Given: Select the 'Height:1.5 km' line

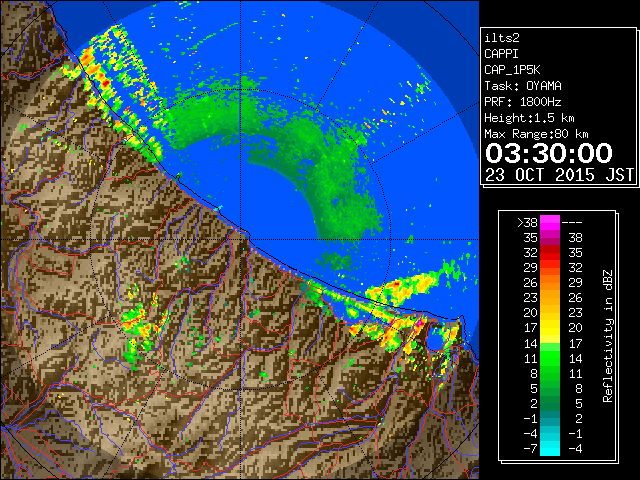Looking at the screenshot, I should [529, 118].
